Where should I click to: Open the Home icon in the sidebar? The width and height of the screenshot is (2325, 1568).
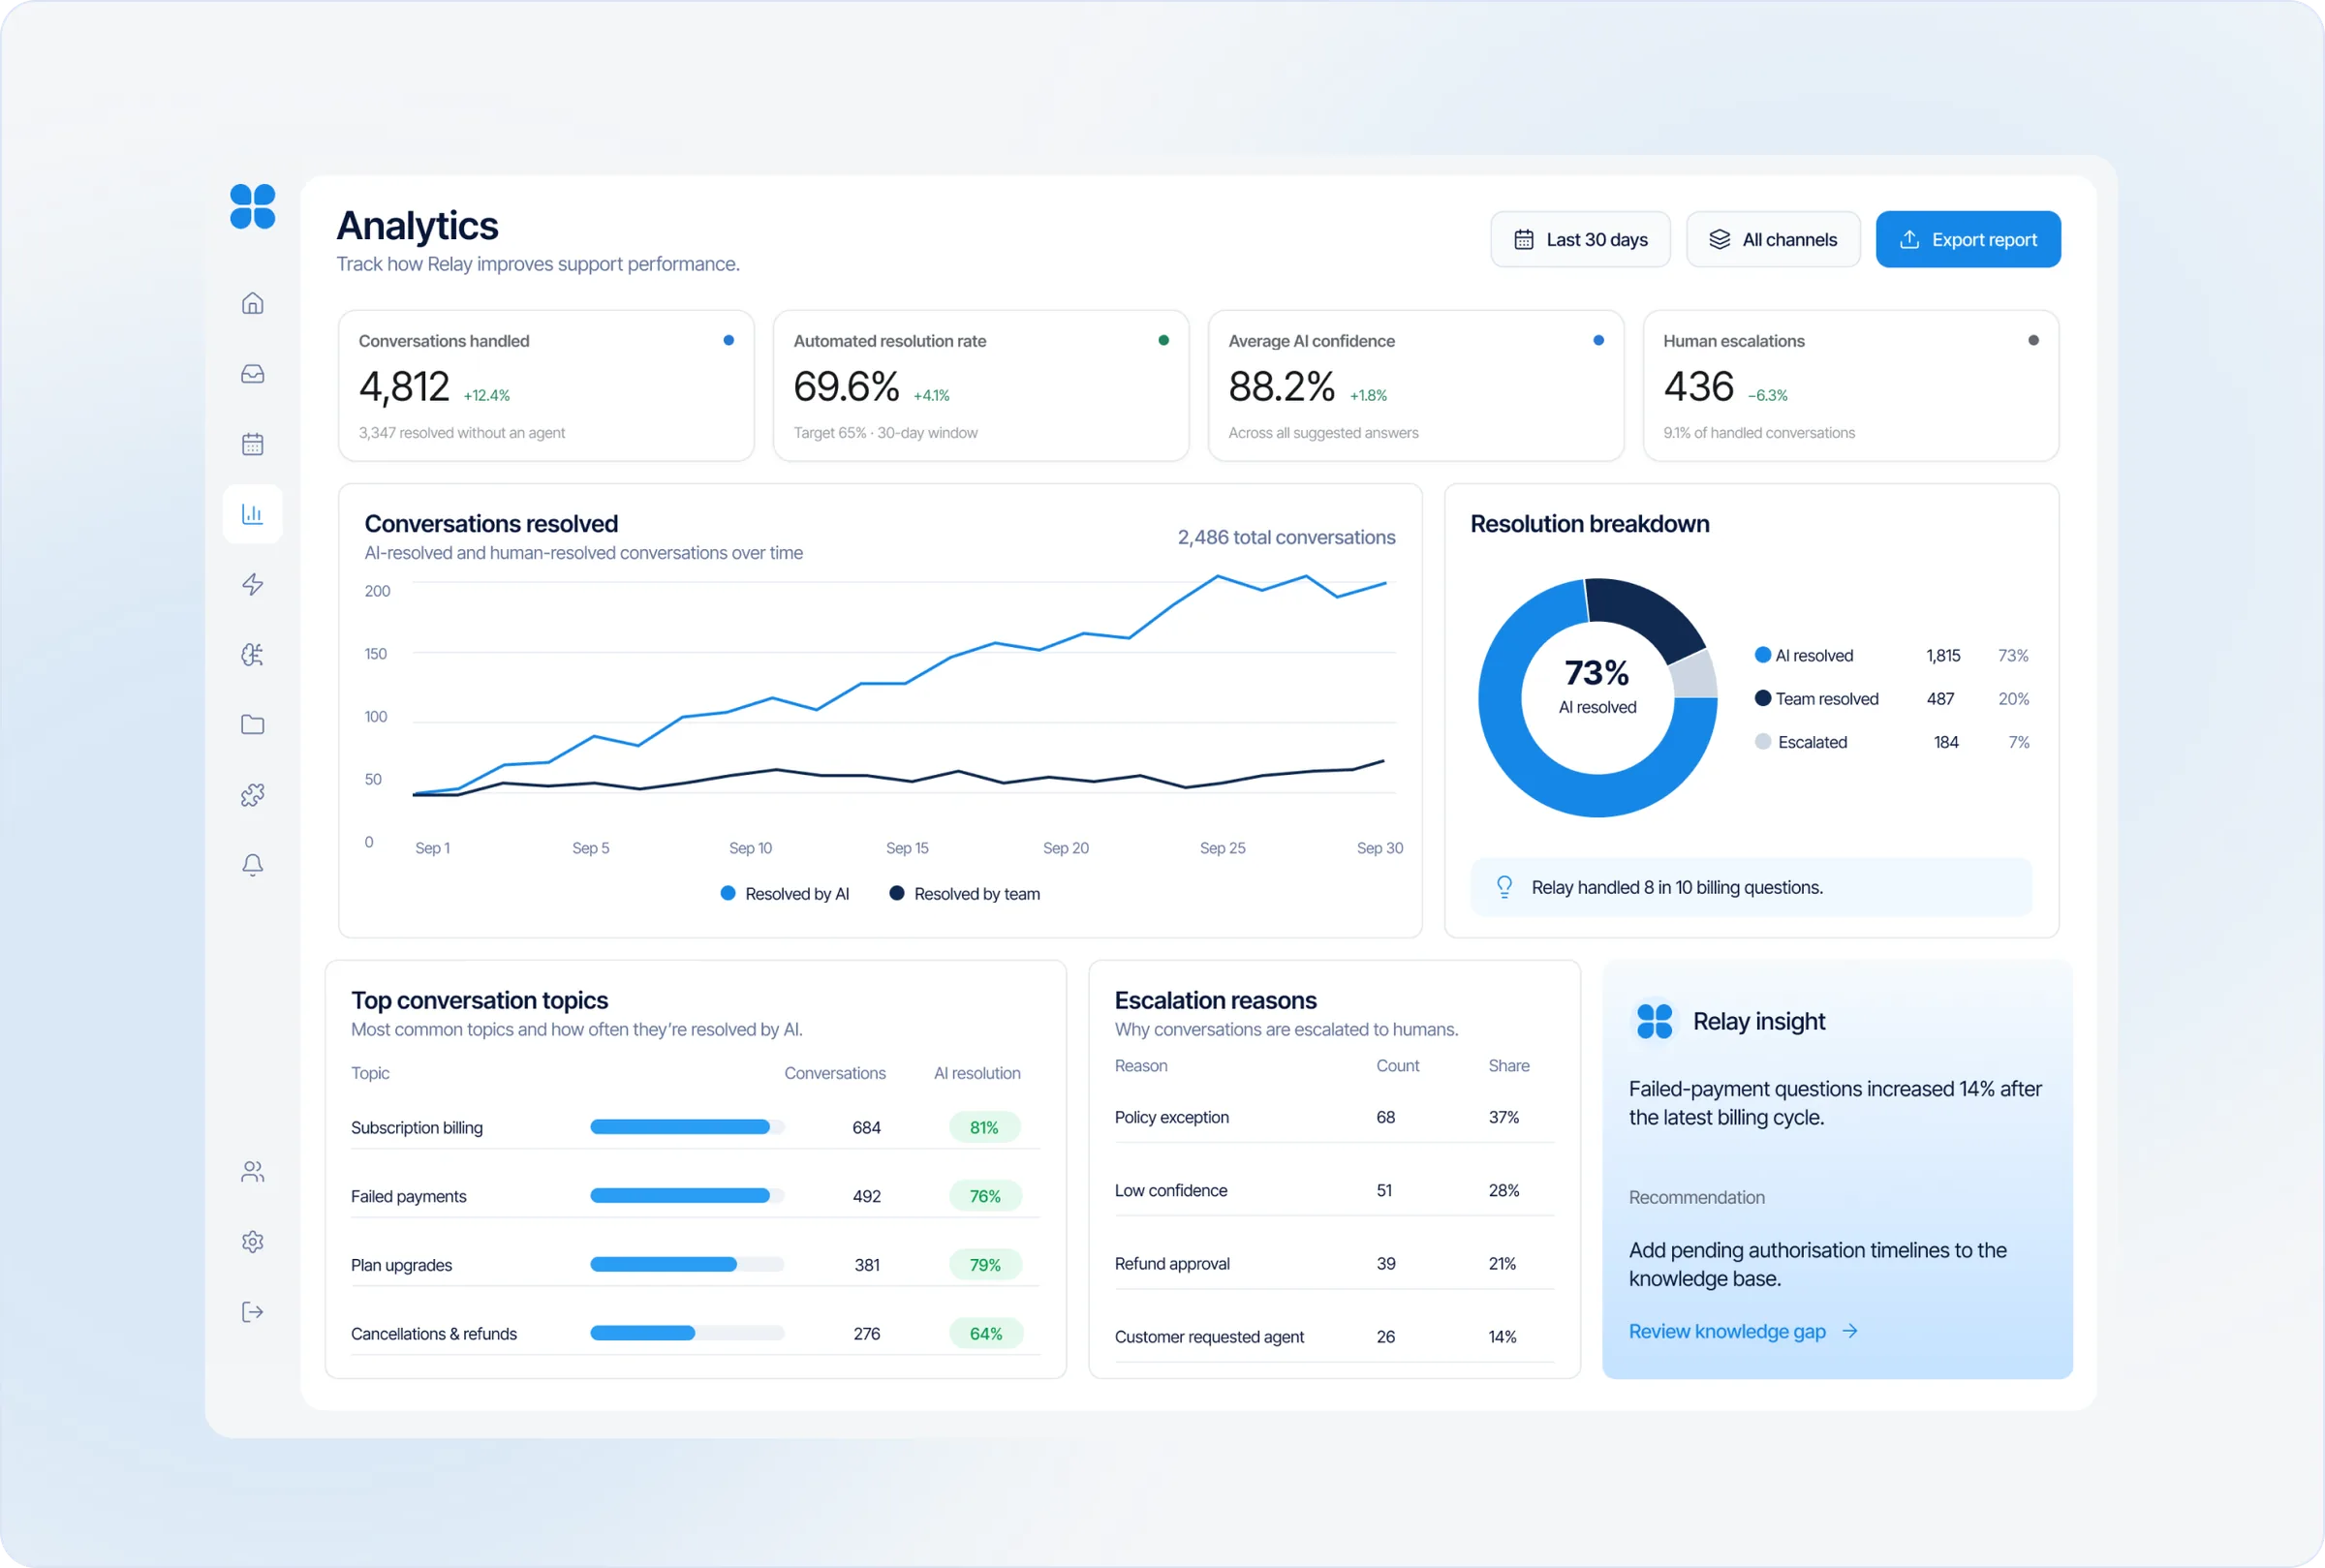[x=253, y=303]
